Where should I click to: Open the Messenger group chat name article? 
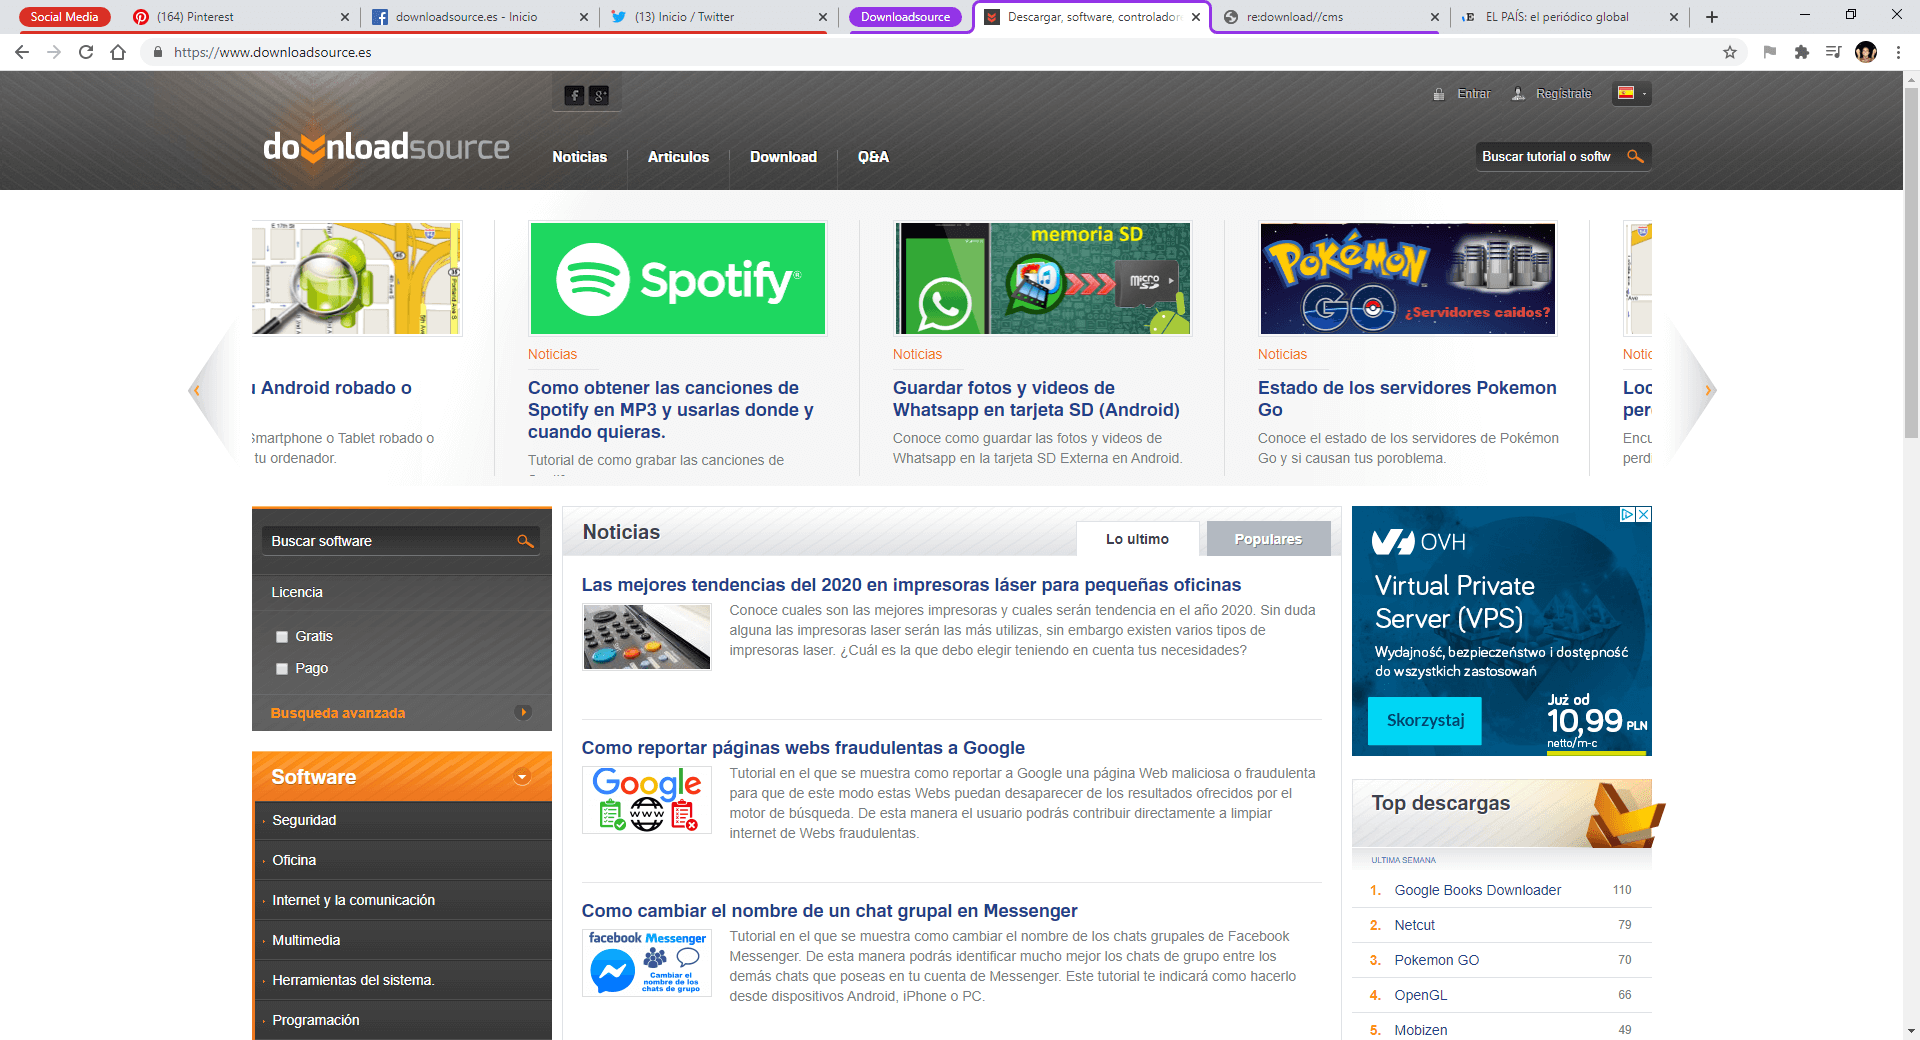(x=829, y=911)
